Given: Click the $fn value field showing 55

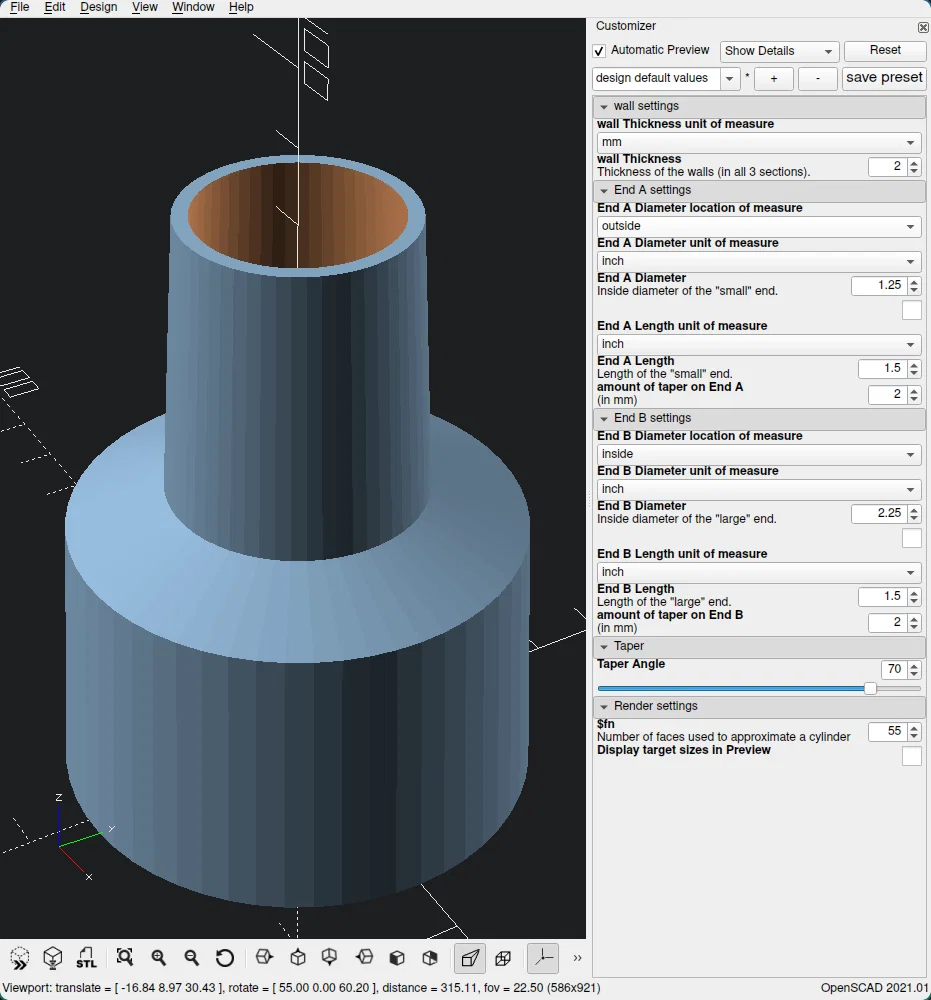Looking at the screenshot, I should tap(888, 732).
